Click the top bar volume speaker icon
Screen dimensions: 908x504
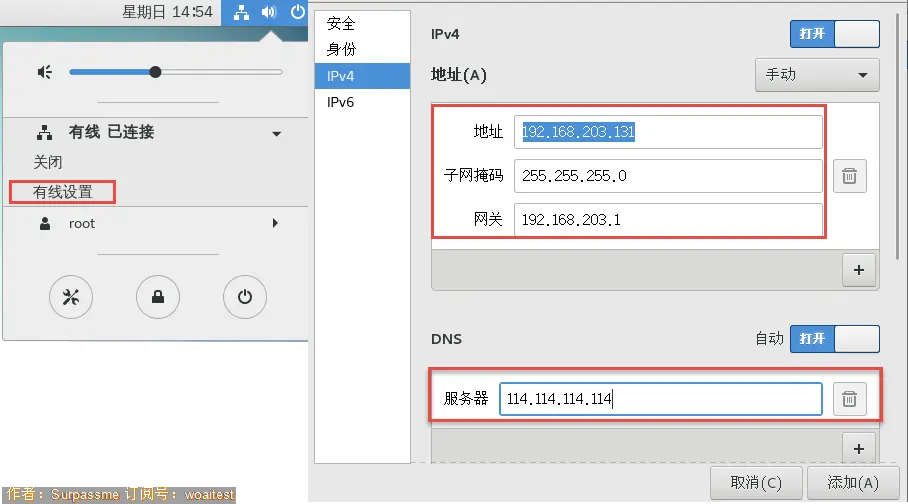click(x=269, y=12)
